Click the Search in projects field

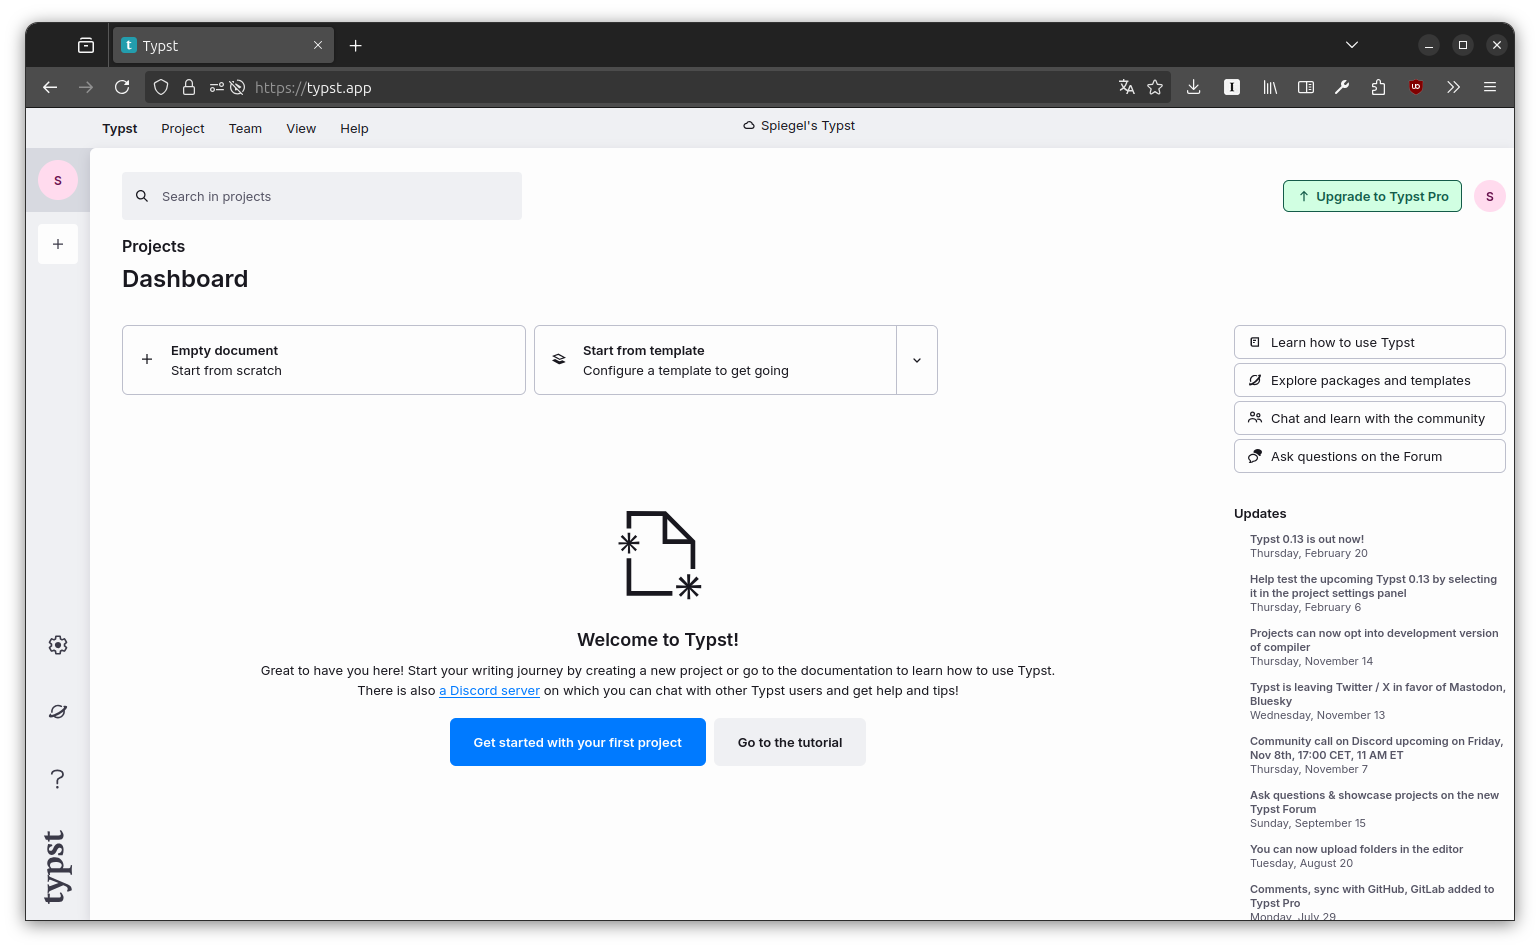pyautogui.click(x=322, y=196)
